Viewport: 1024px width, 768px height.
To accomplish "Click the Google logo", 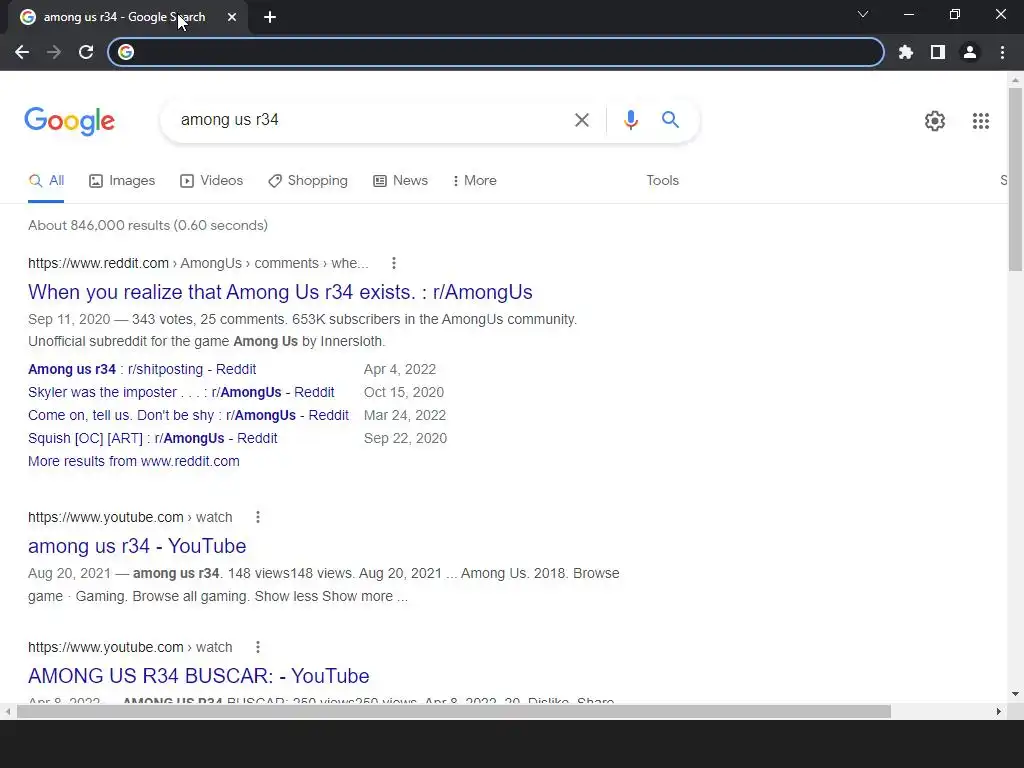I will tap(69, 121).
